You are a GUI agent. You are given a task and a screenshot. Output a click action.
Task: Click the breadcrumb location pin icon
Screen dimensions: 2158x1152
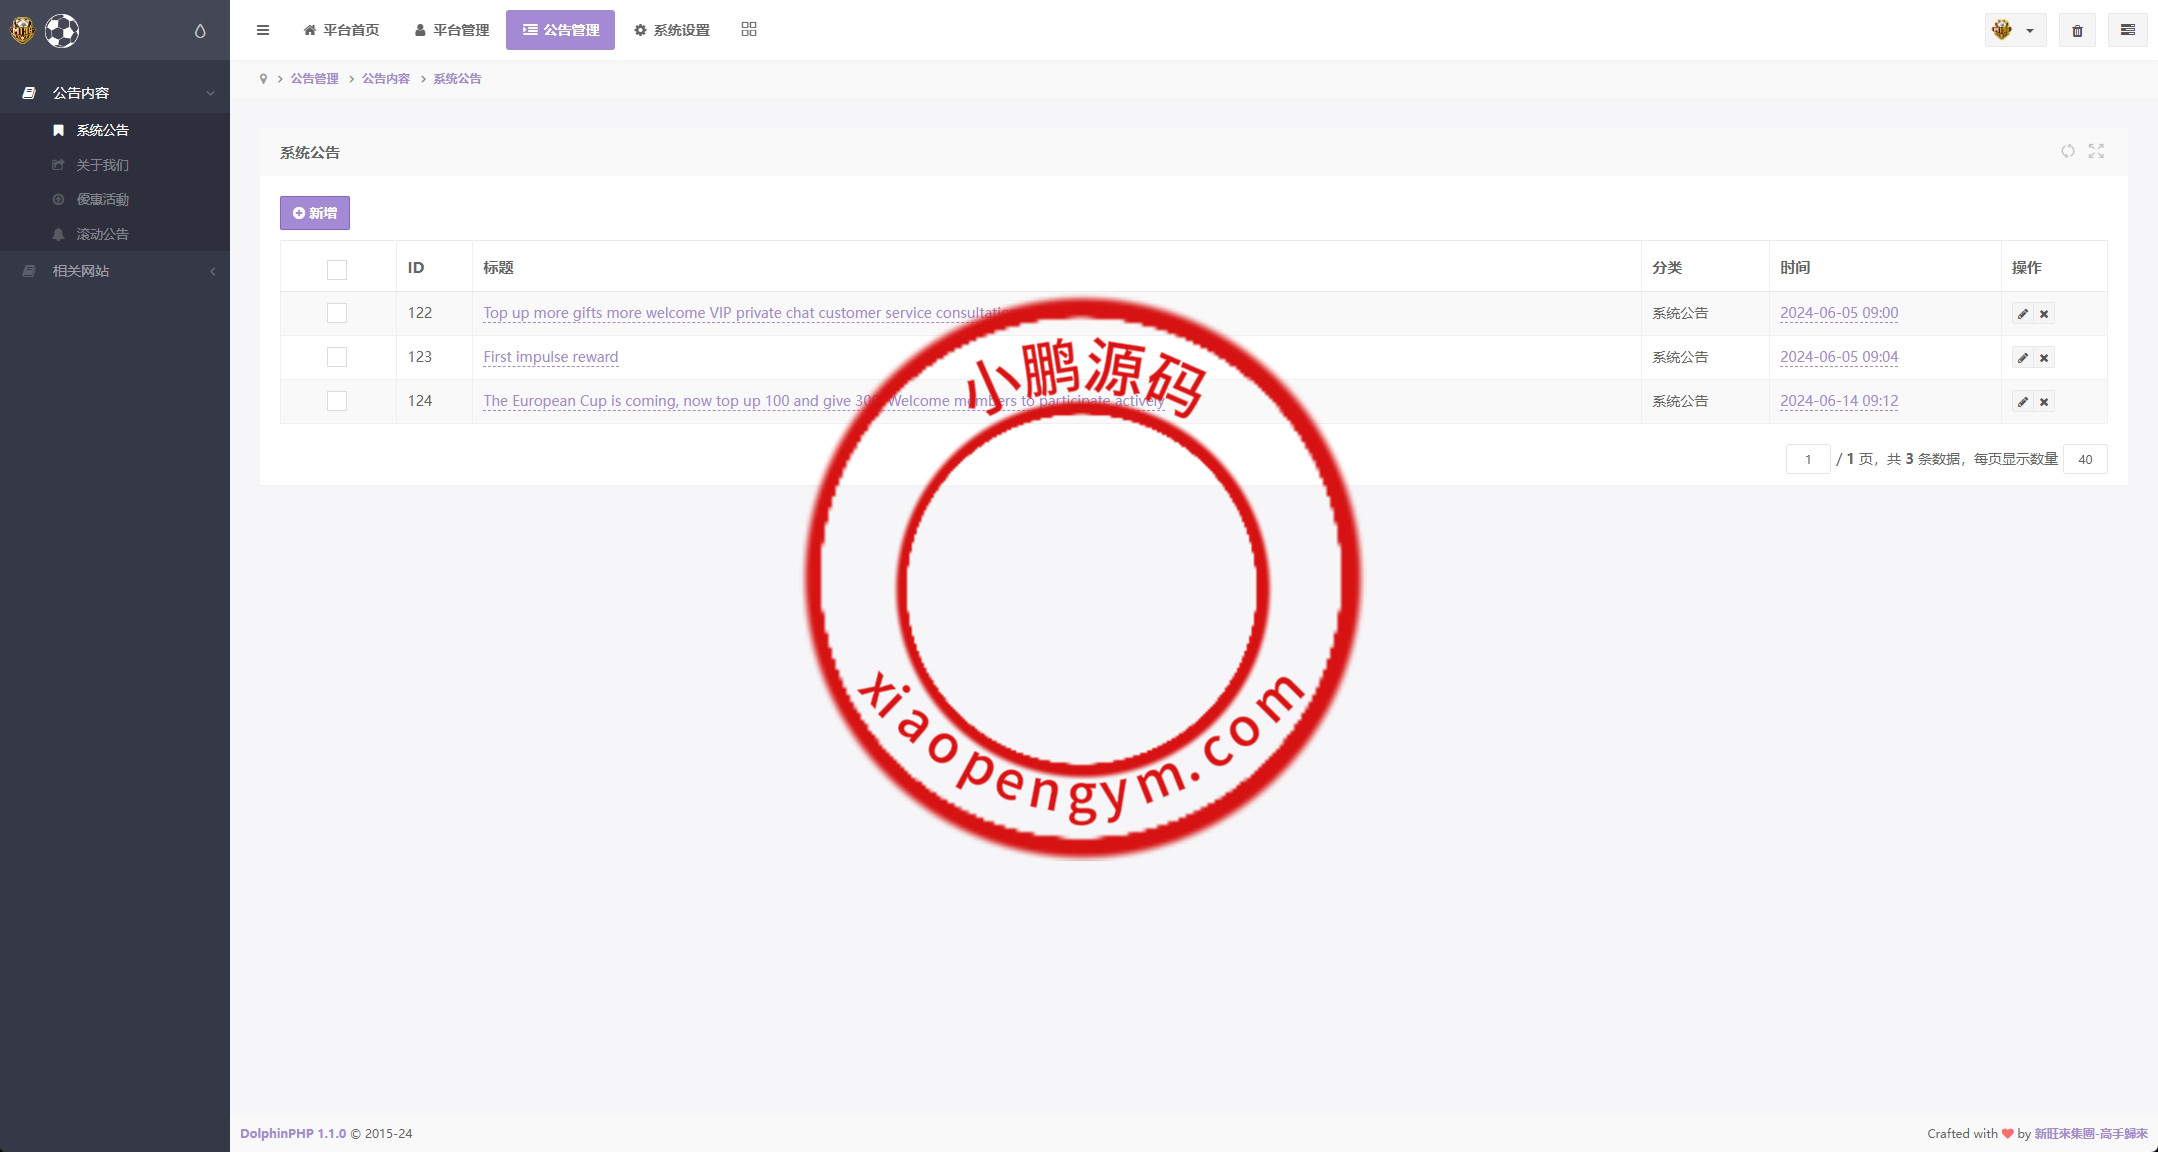pyautogui.click(x=263, y=78)
